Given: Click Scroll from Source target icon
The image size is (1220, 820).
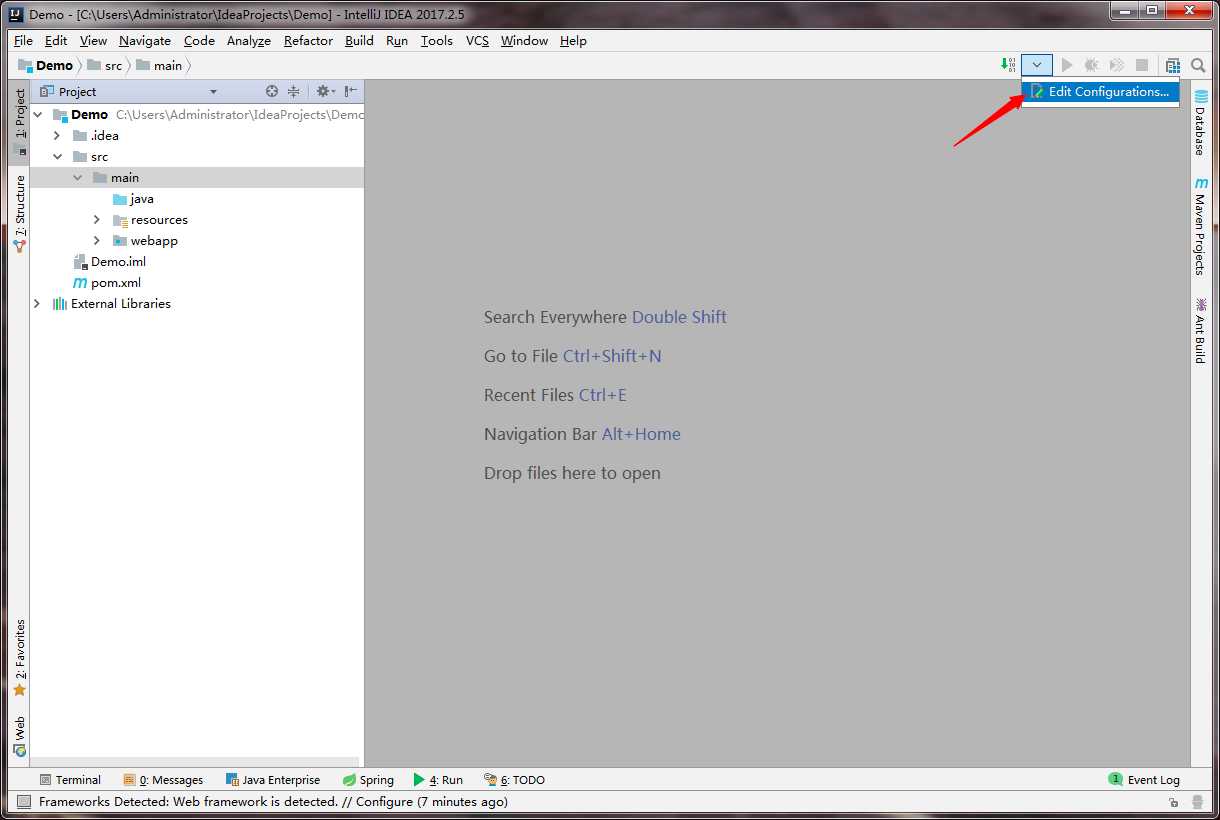Looking at the screenshot, I should (x=272, y=91).
